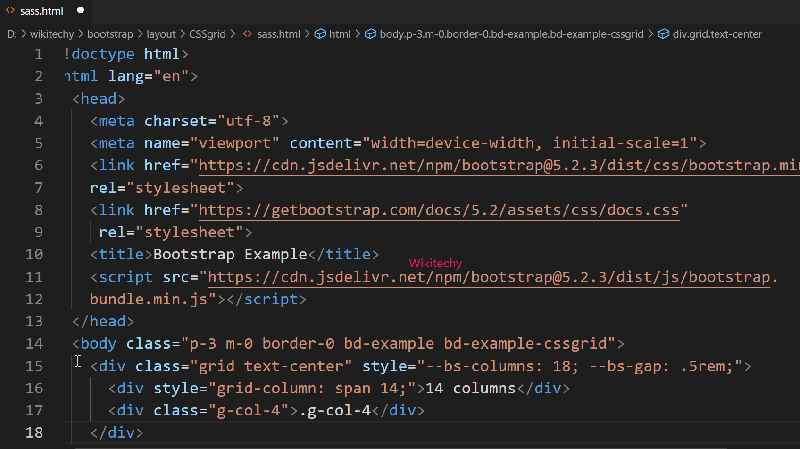This screenshot has width=800, height=449.
Task: Click the doctype html text on line 1
Action: (126, 54)
